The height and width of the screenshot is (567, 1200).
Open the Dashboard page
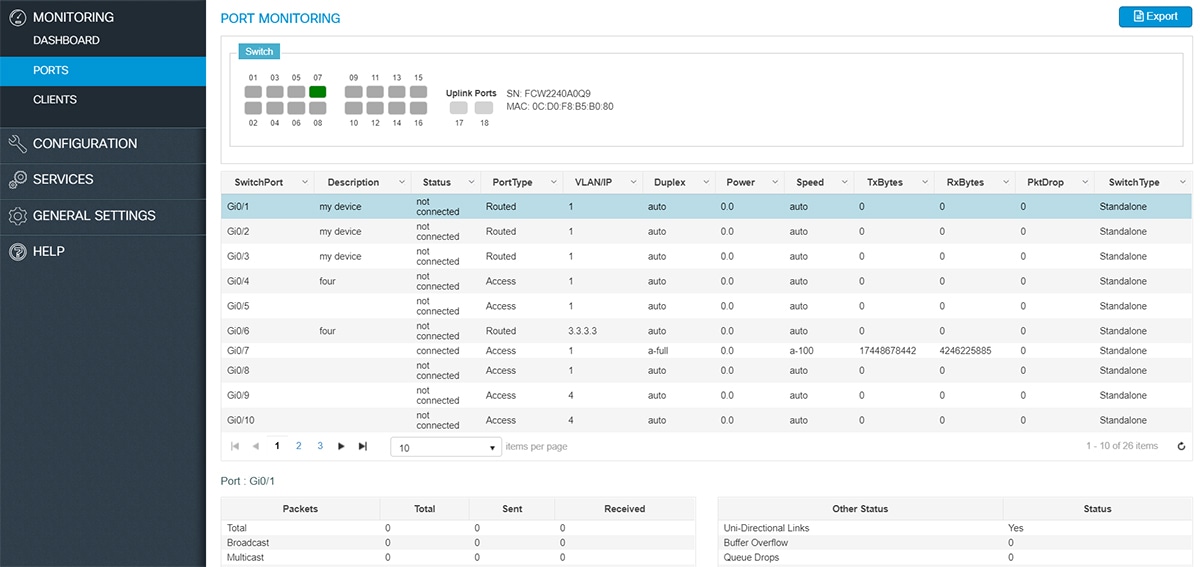pyautogui.click(x=66, y=41)
